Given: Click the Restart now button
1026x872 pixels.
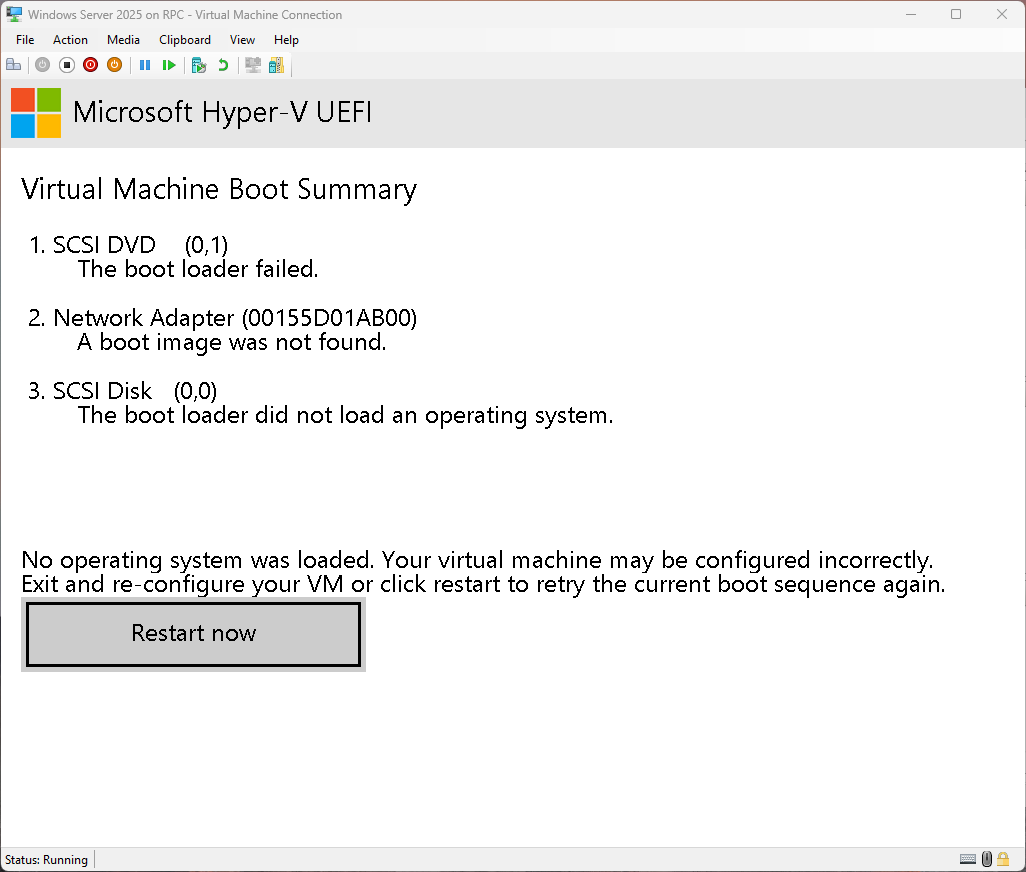Looking at the screenshot, I should tap(193, 633).
